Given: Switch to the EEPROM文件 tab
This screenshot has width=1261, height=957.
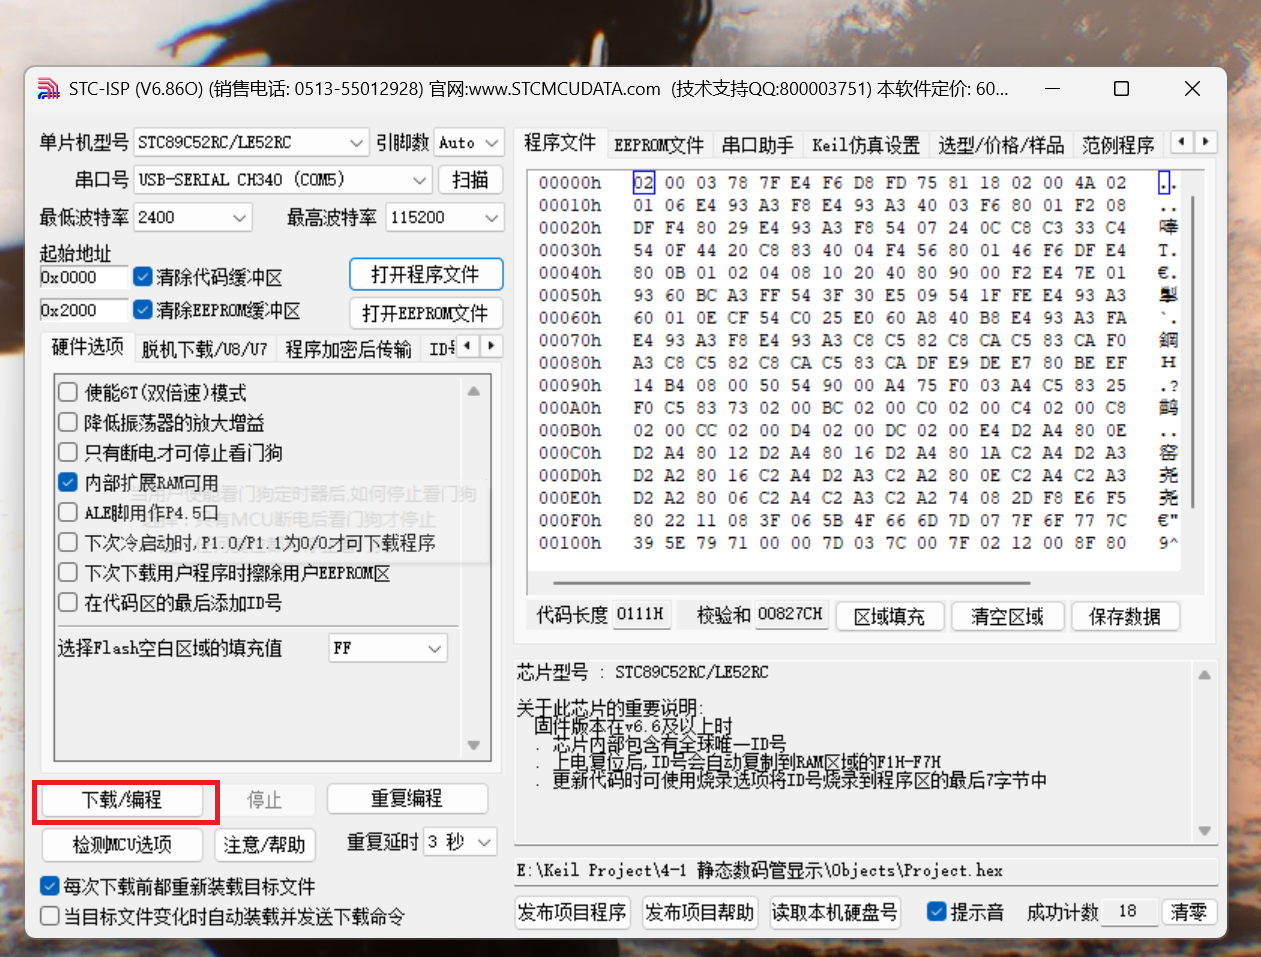Looking at the screenshot, I should [x=659, y=145].
